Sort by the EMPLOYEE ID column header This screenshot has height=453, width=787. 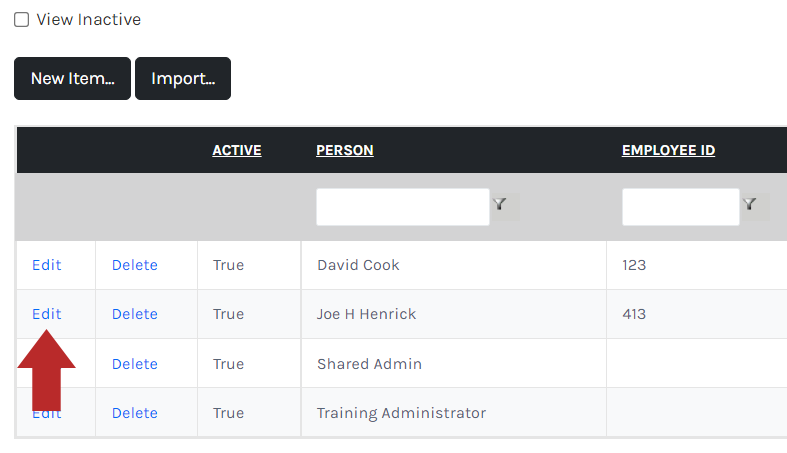[669, 150]
